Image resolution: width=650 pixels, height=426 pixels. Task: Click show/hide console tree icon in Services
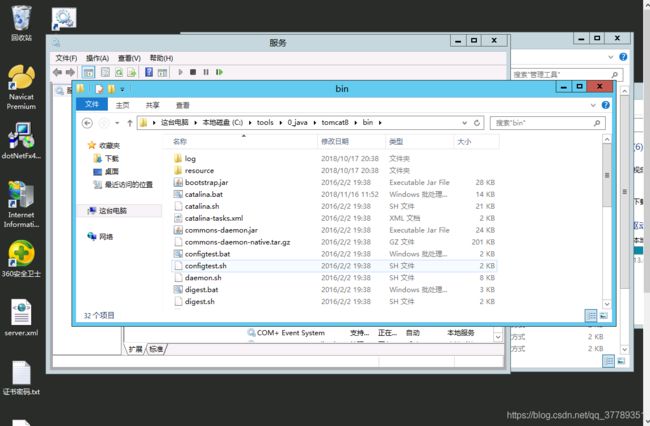88,73
